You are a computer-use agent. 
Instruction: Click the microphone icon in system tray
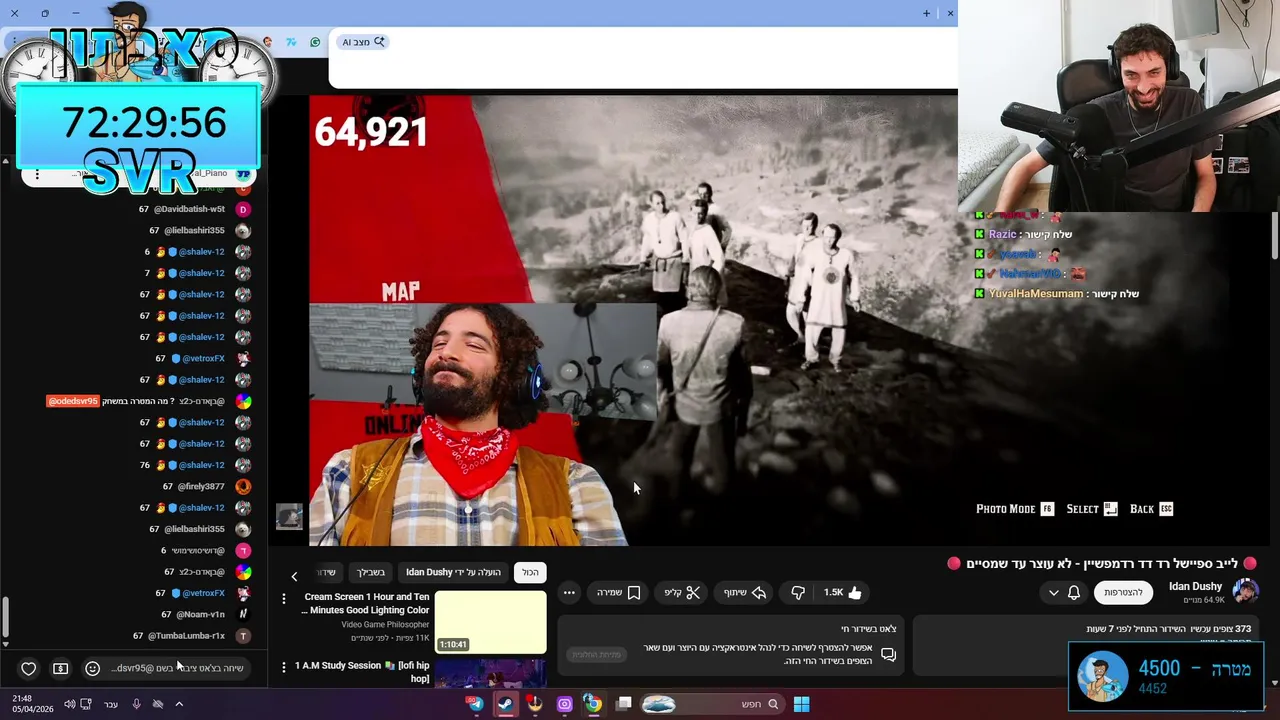click(137, 704)
